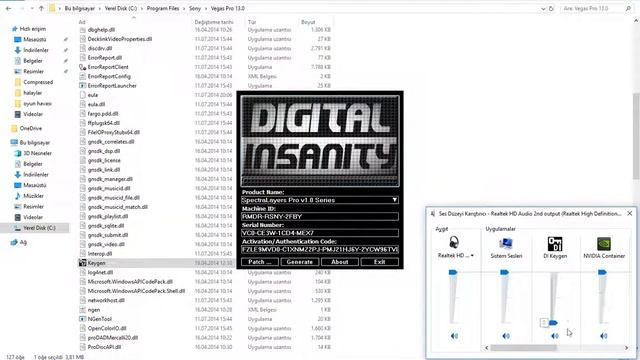Open the oyun havası folder in quick access
Viewport: 640px width, 360px height.
(x=37, y=103)
